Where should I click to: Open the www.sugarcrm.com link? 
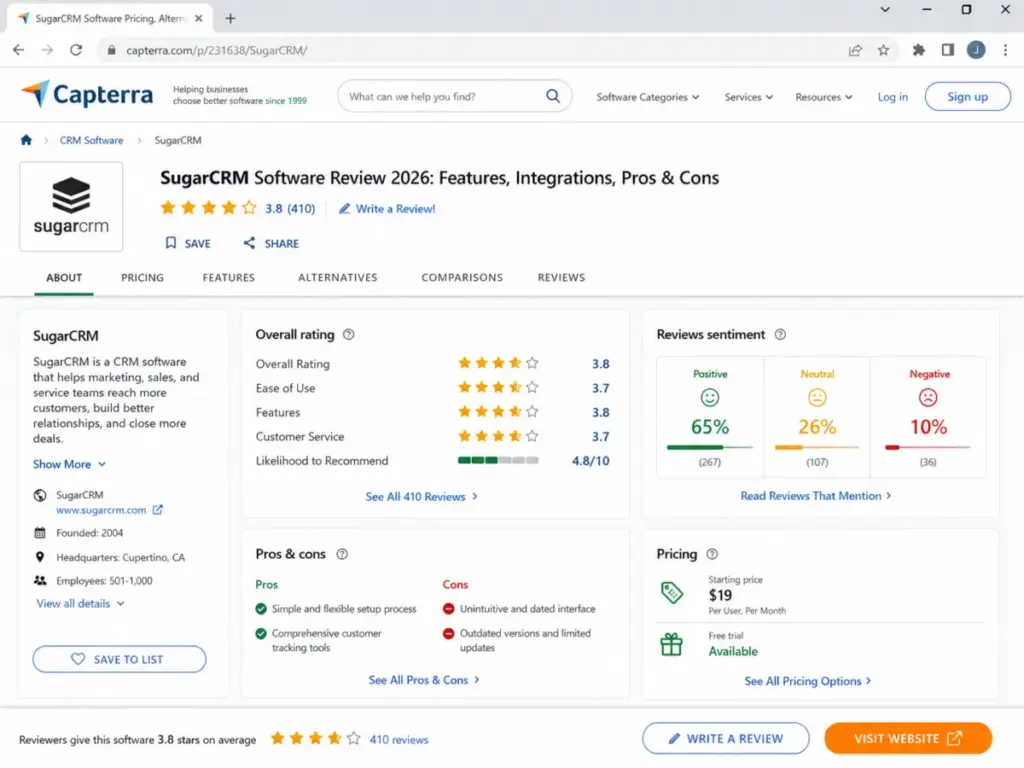(x=101, y=510)
